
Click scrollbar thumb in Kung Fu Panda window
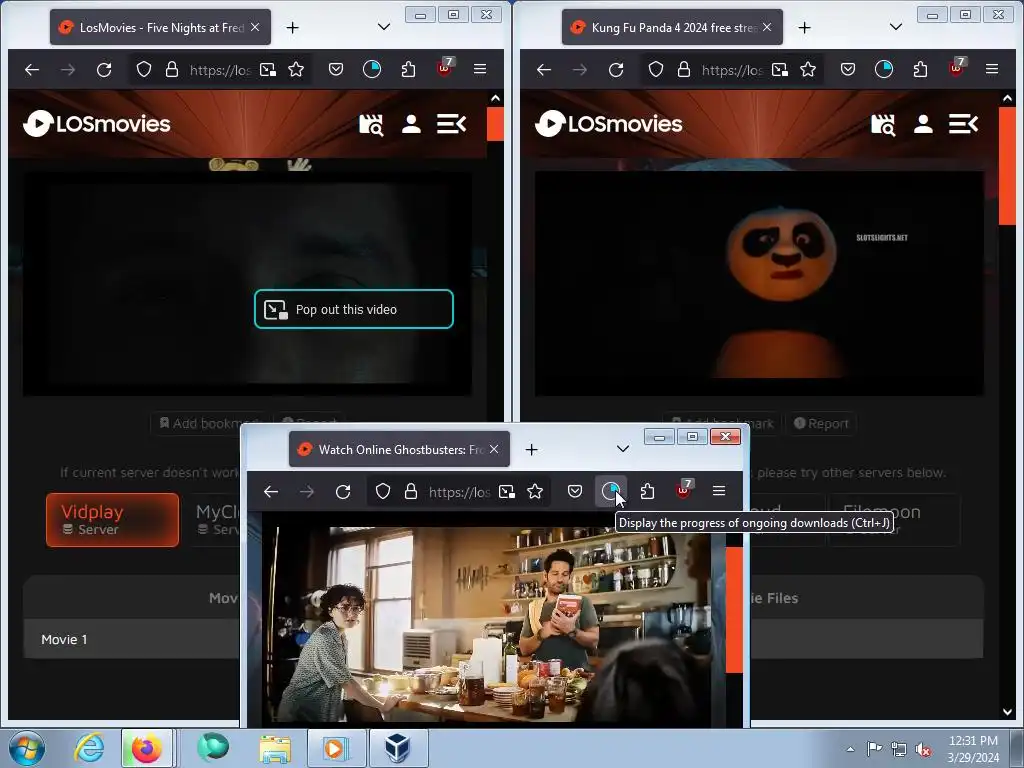point(1007,166)
